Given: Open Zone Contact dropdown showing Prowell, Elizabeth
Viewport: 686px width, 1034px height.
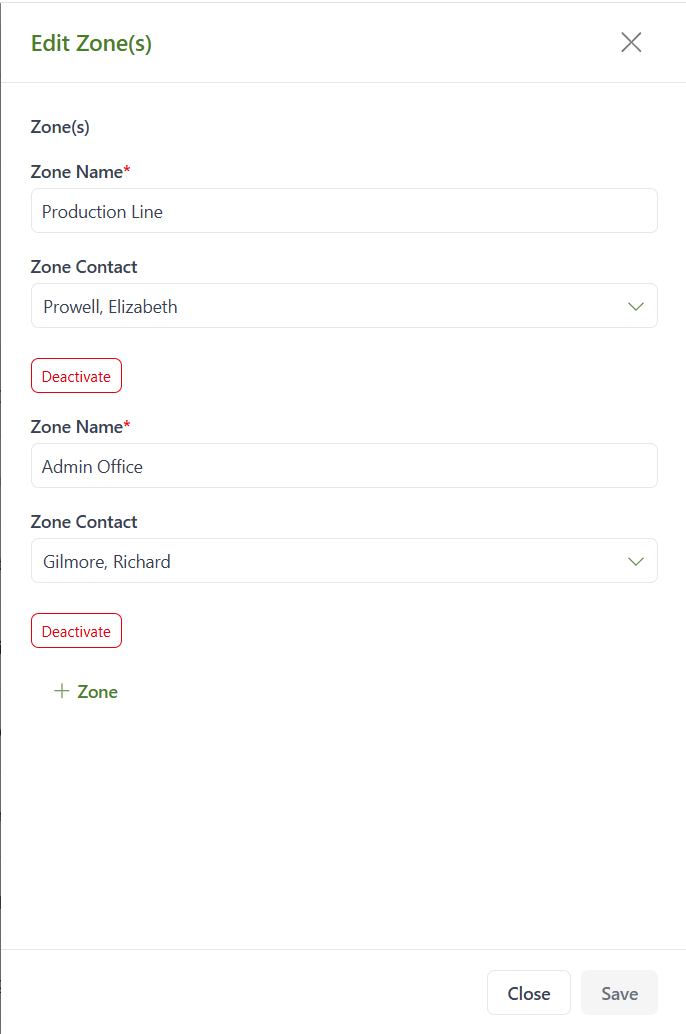Looking at the screenshot, I should coord(330,306).
